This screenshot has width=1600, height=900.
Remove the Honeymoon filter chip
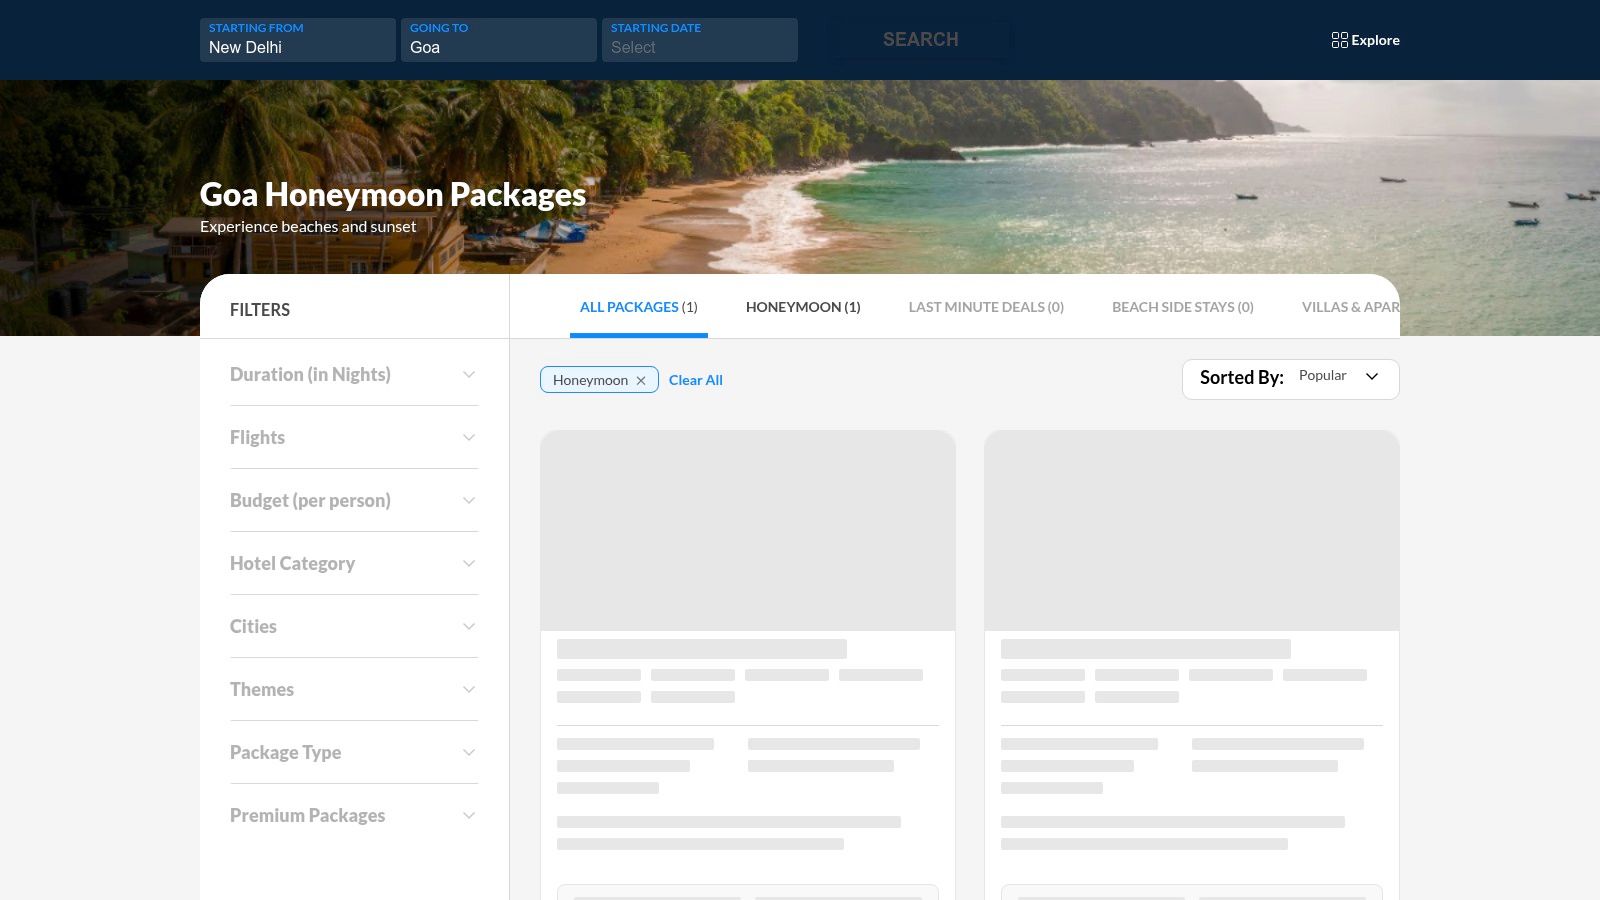(x=641, y=381)
